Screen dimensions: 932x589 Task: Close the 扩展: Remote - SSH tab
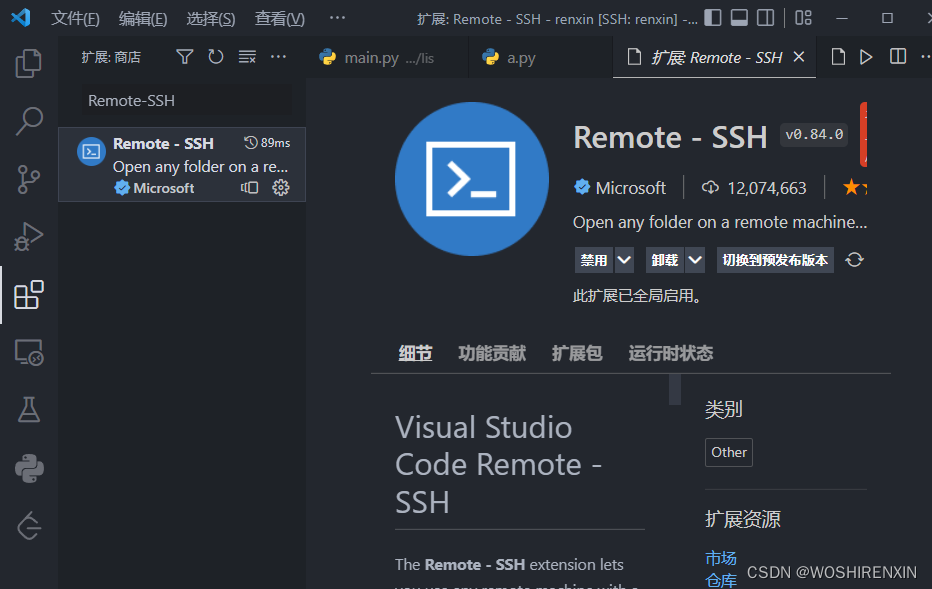[x=799, y=57]
